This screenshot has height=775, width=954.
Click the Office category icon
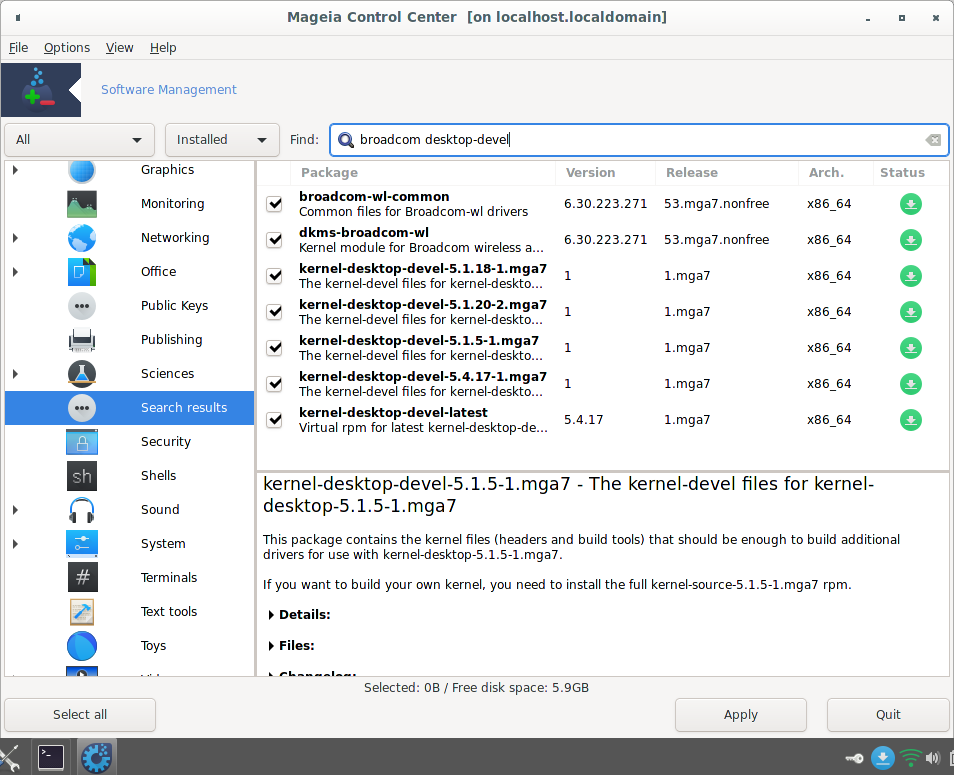(82, 272)
